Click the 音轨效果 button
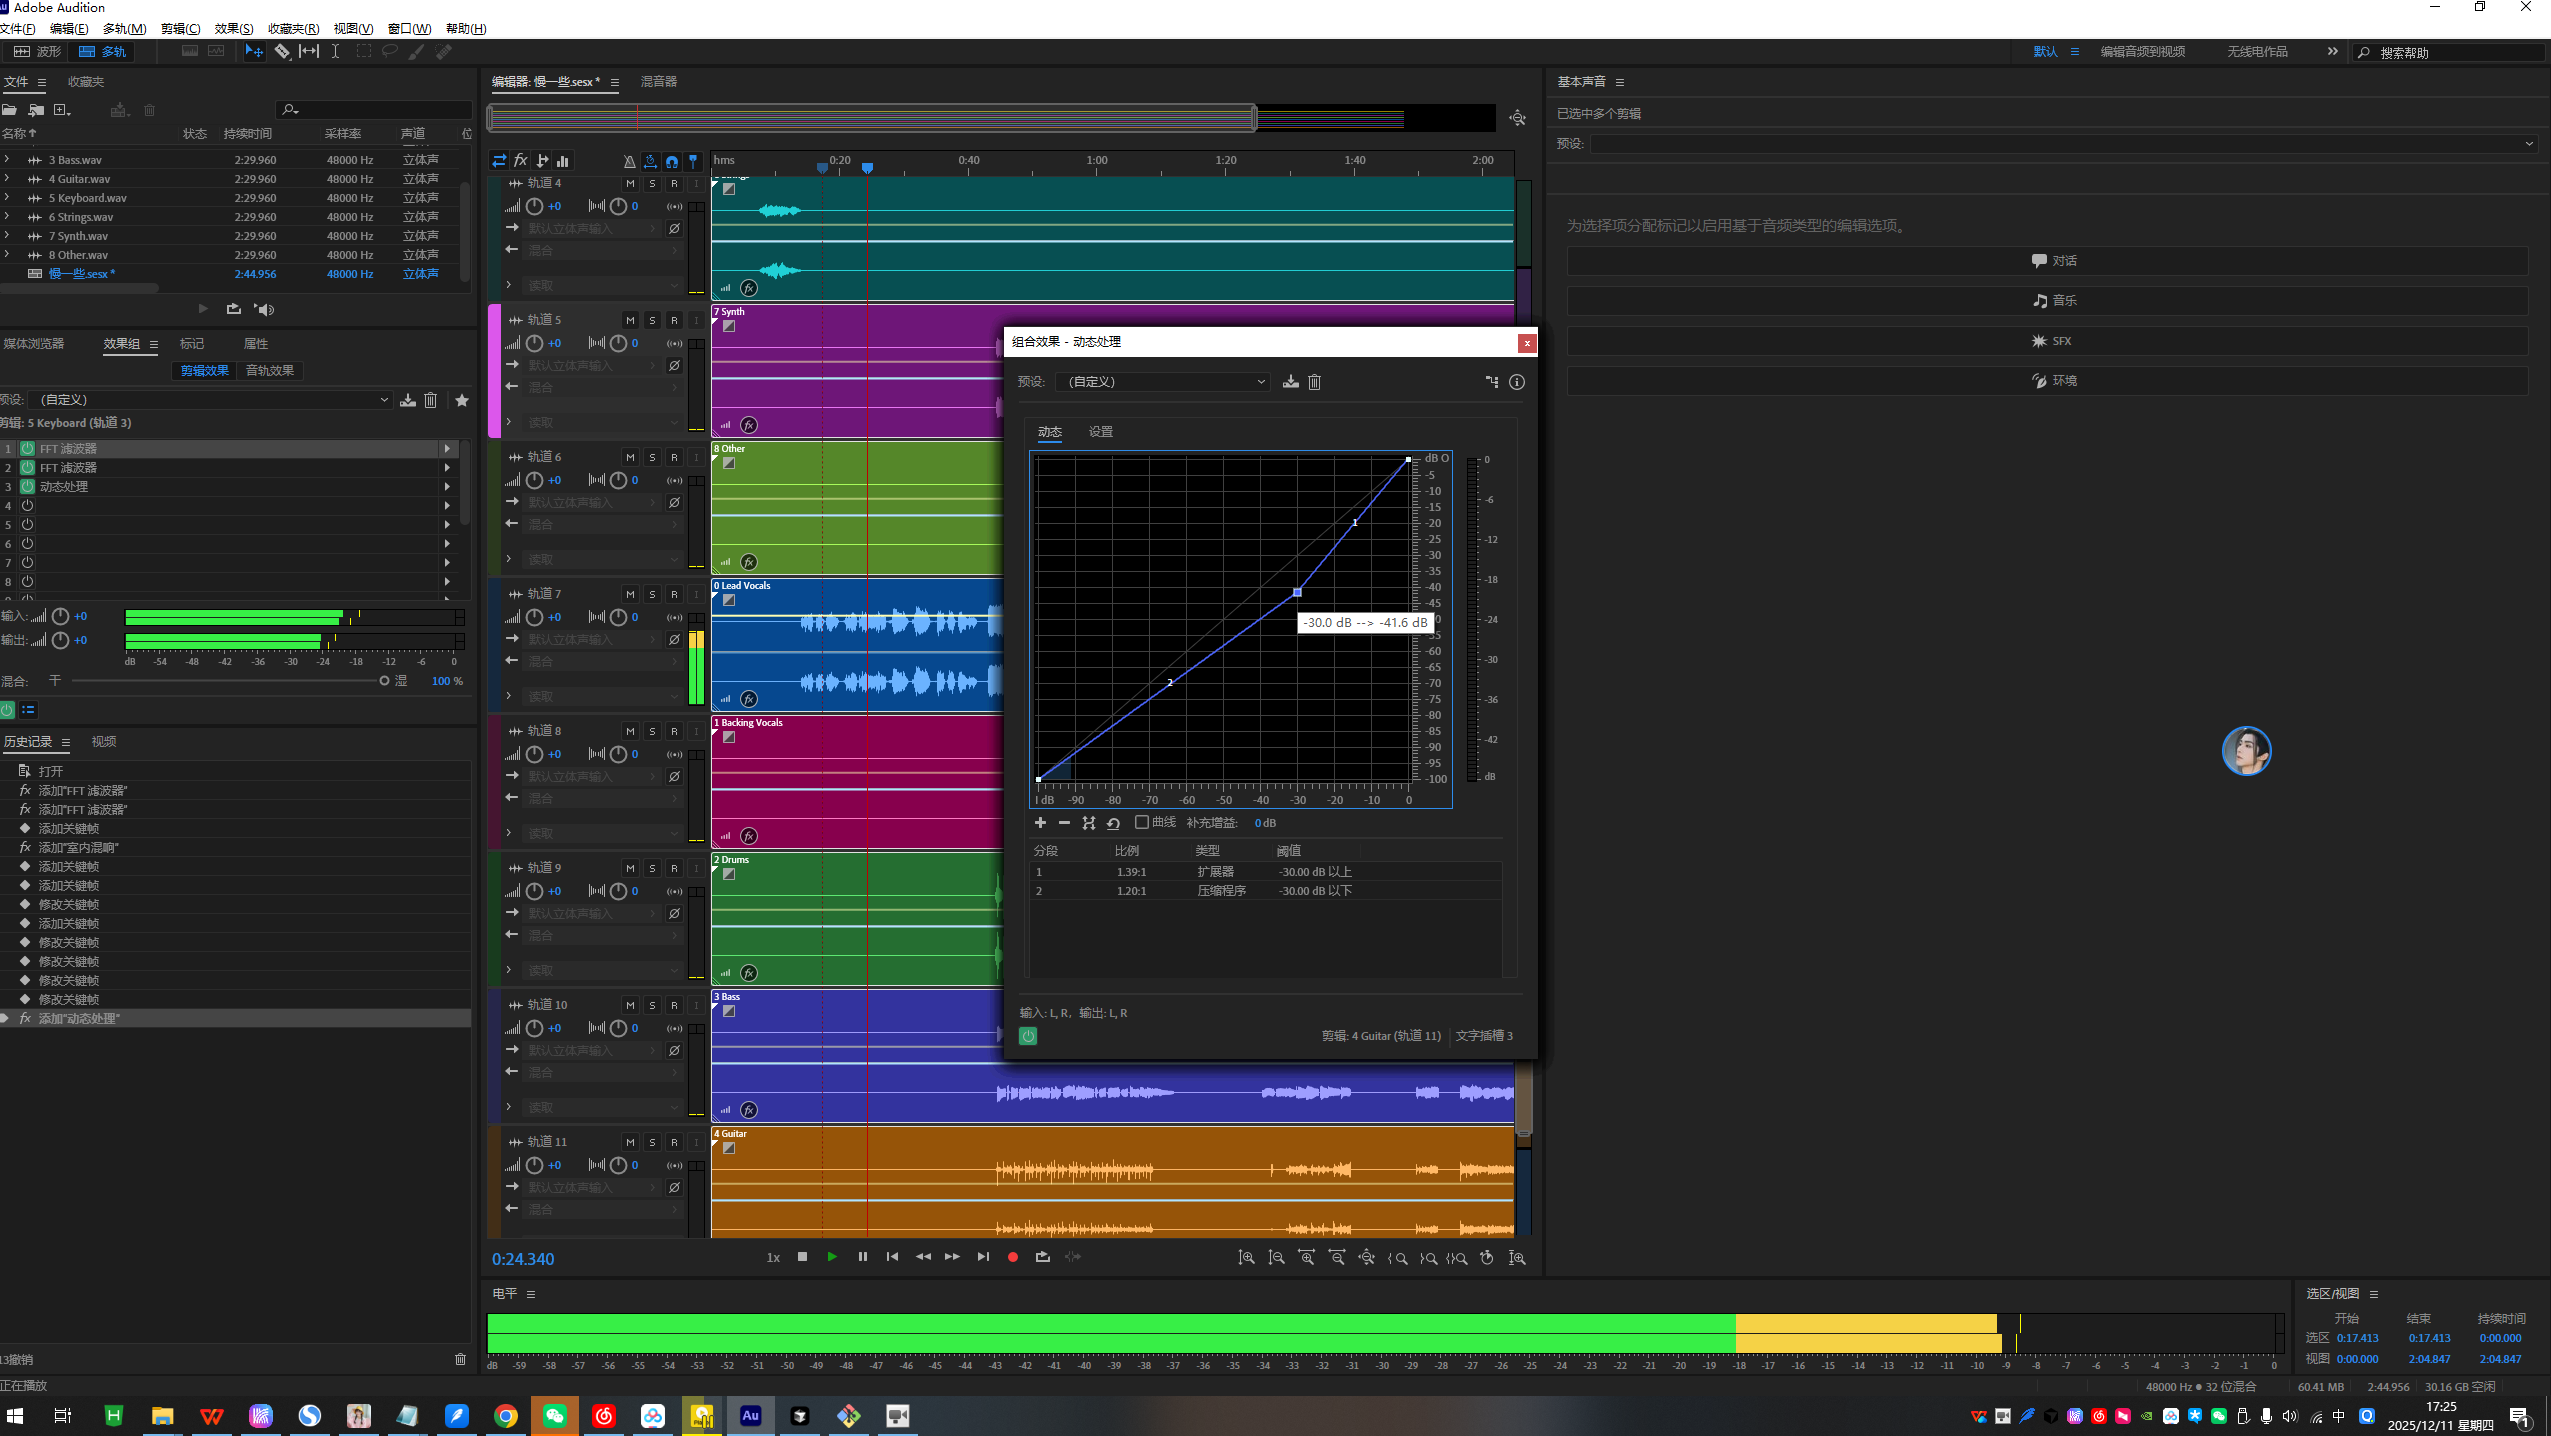Viewport: 2551px width, 1436px height. [270, 371]
